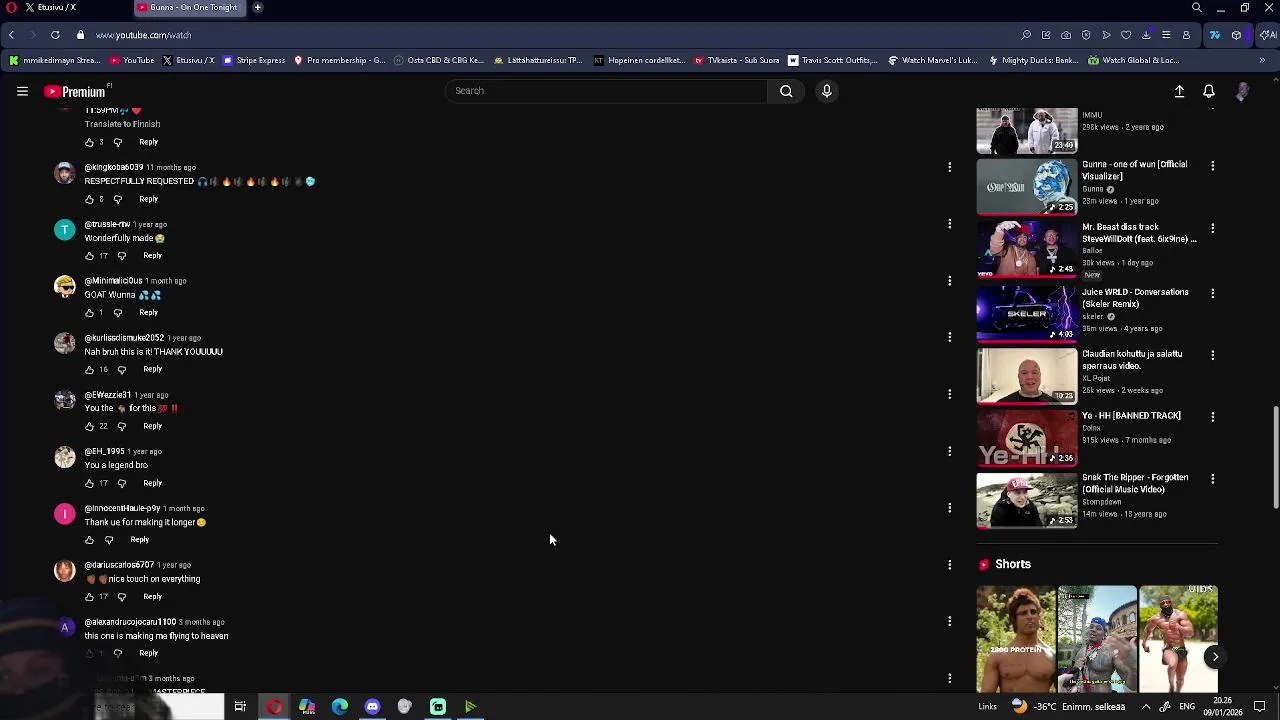Open Opera downloads icon
This screenshot has width=1280, height=720.
tap(1146, 35)
